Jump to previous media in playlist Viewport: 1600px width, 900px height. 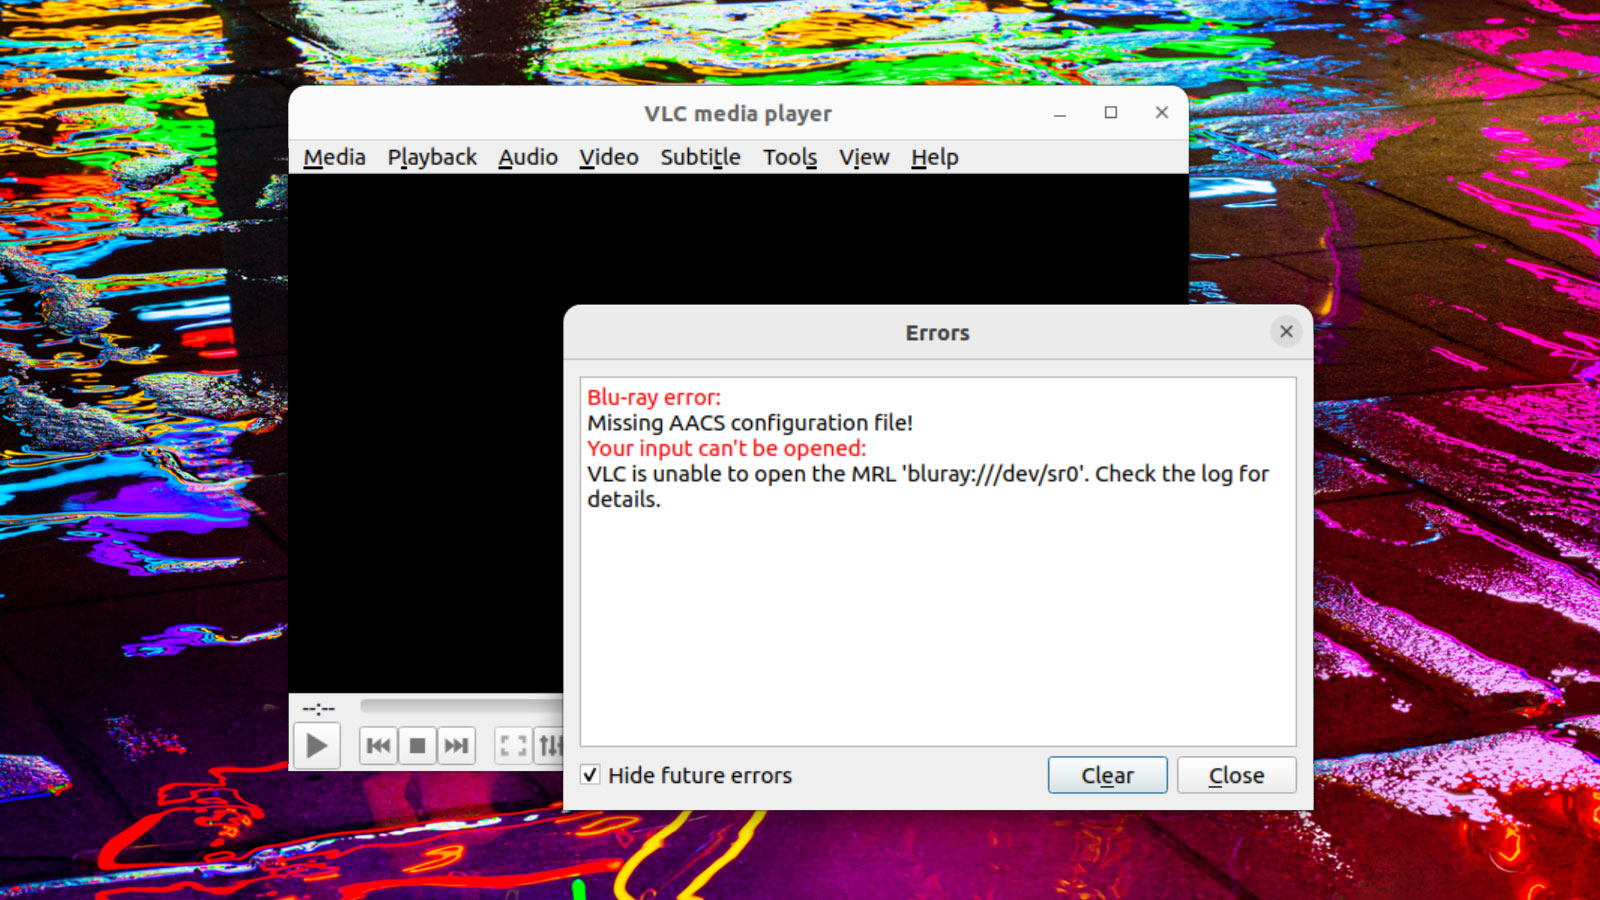[x=379, y=746]
